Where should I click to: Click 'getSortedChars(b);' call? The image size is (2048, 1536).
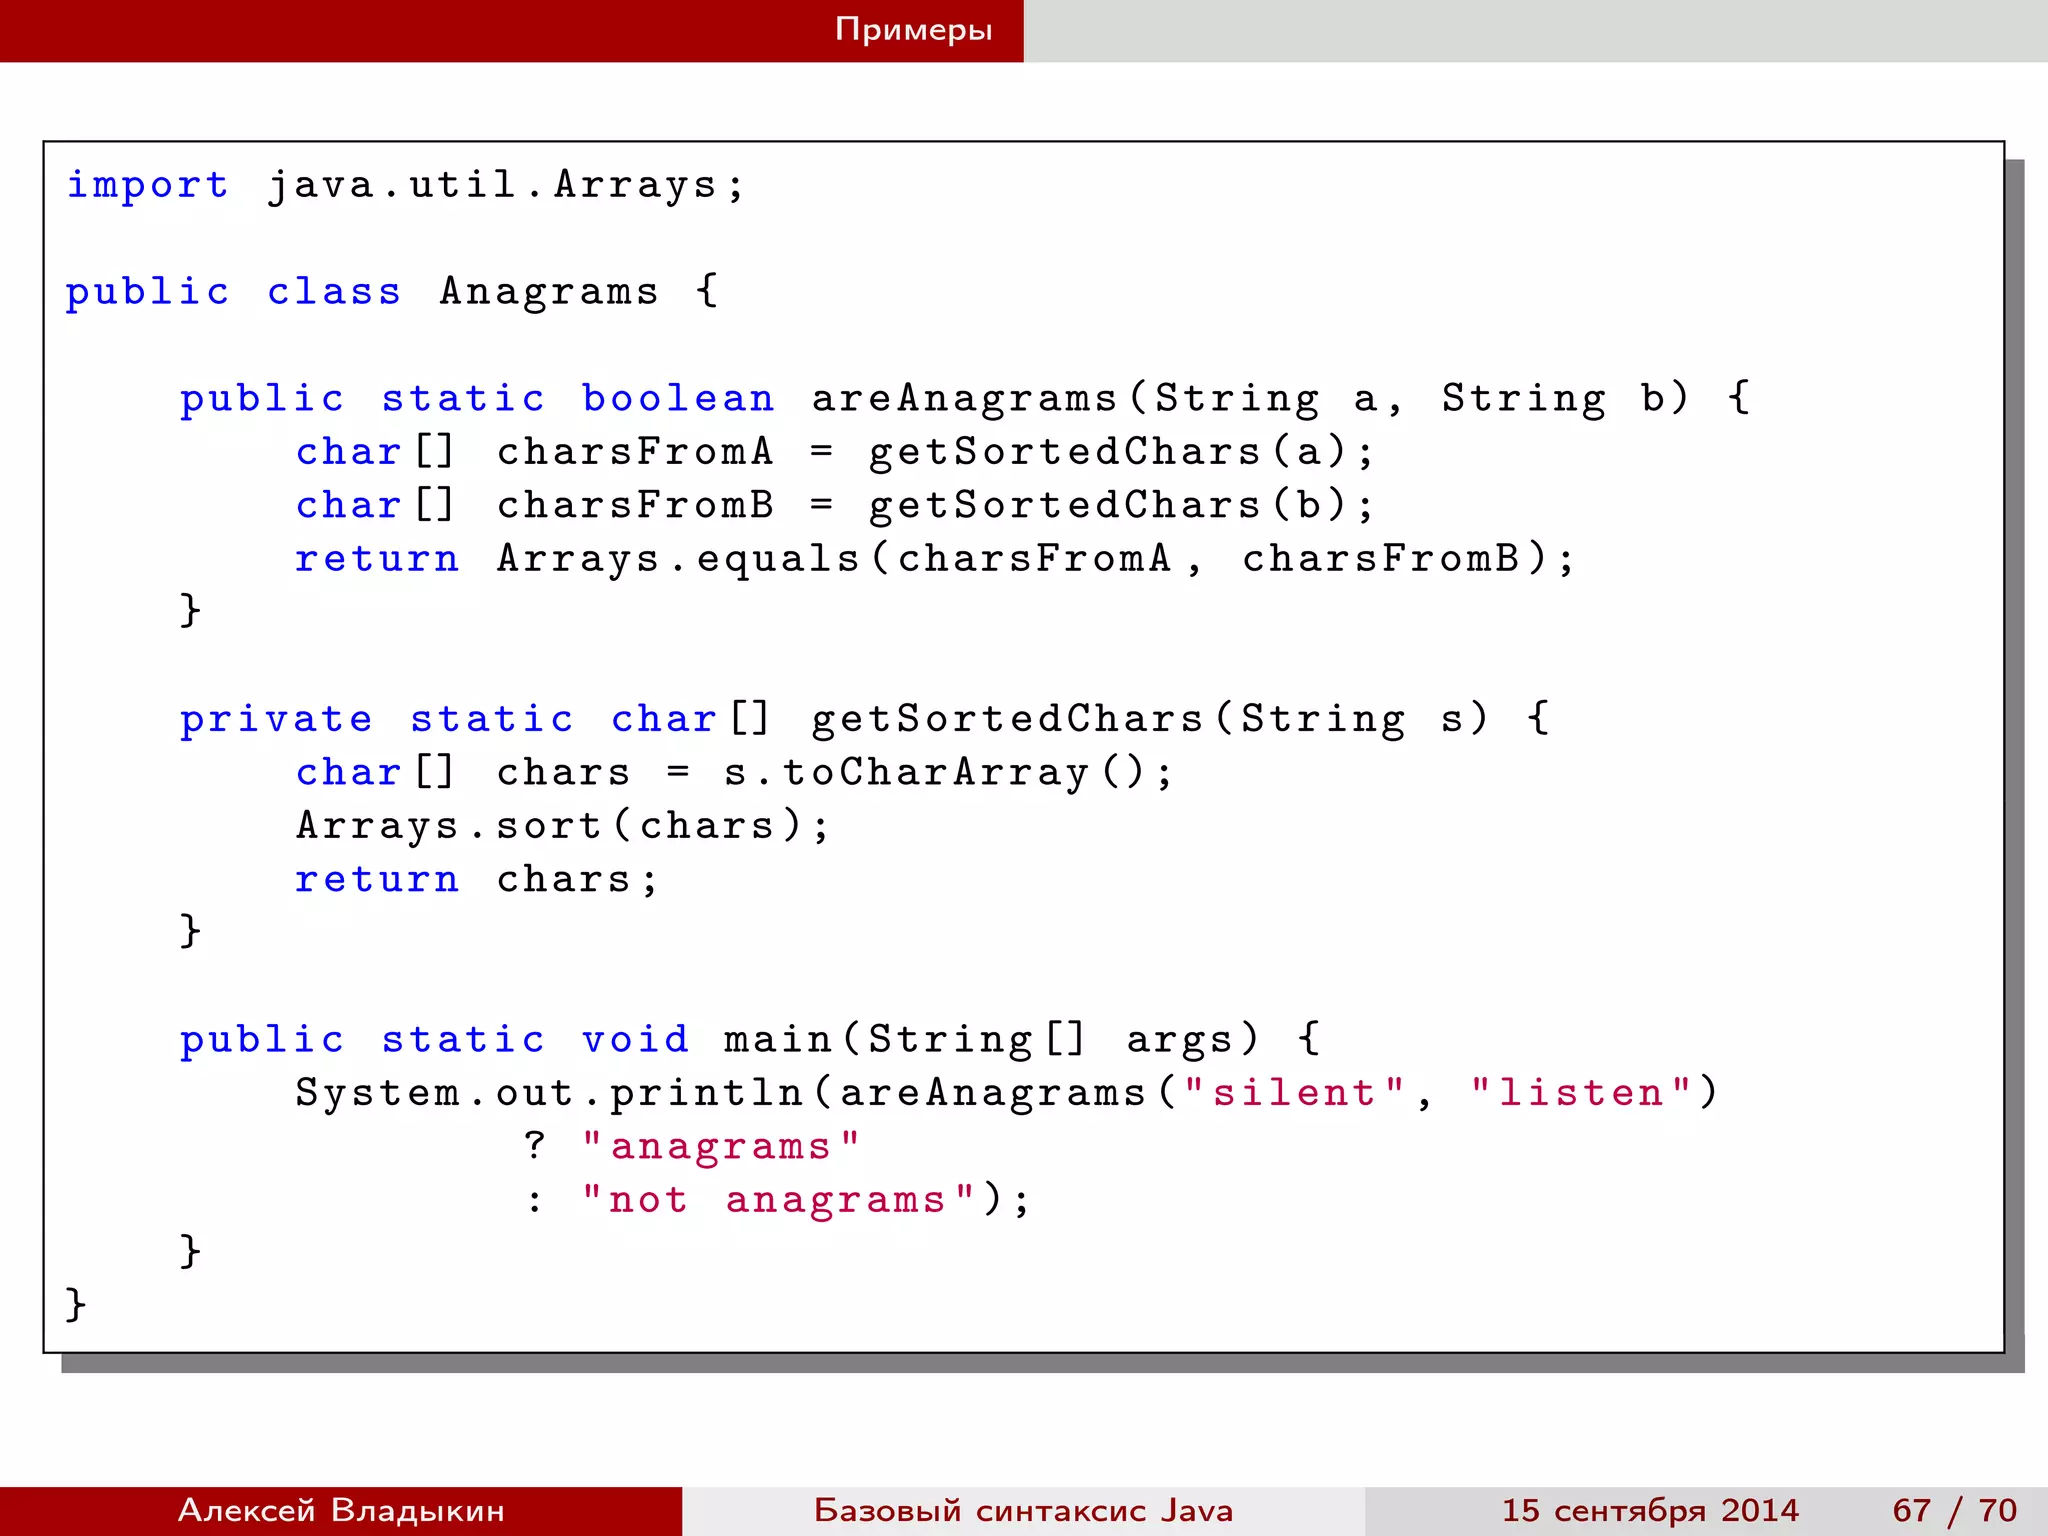click(x=1121, y=505)
